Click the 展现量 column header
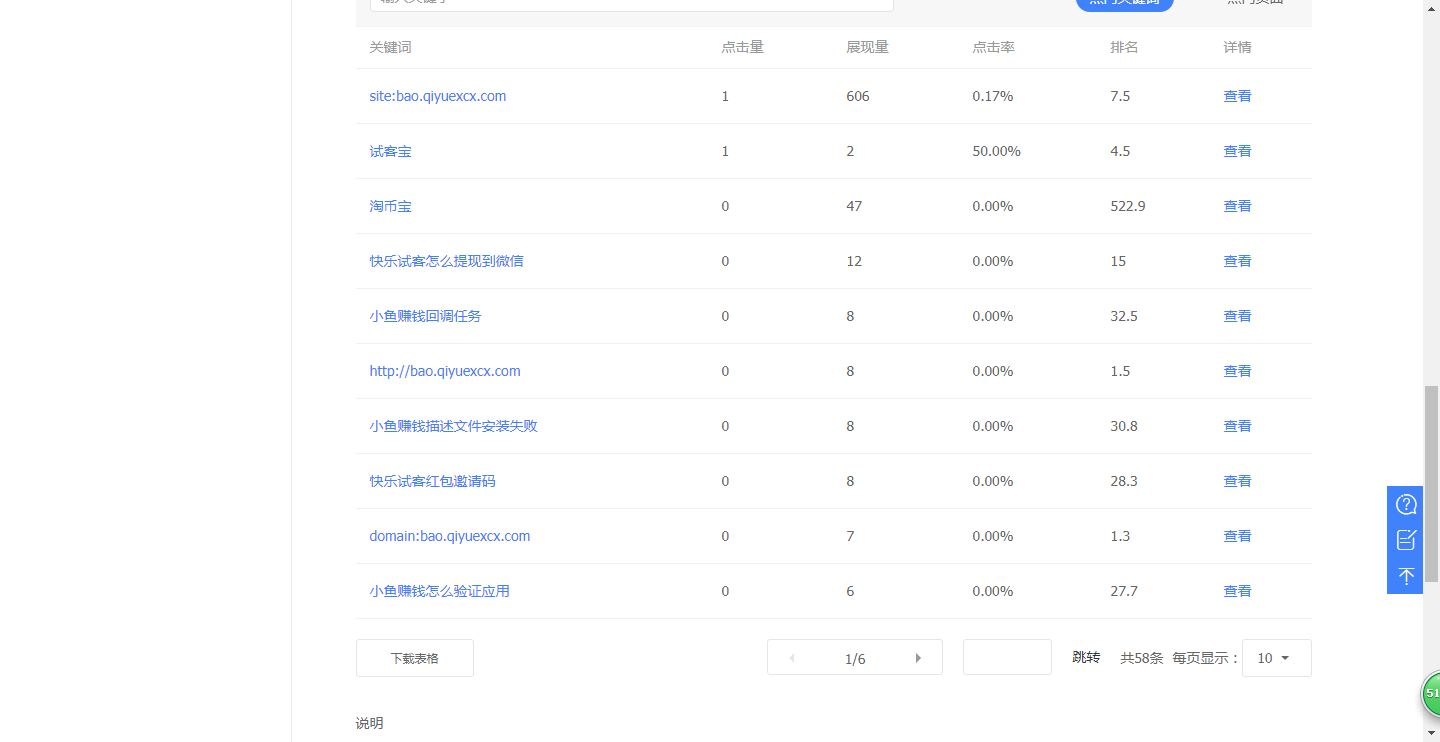 (x=867, y=47)
